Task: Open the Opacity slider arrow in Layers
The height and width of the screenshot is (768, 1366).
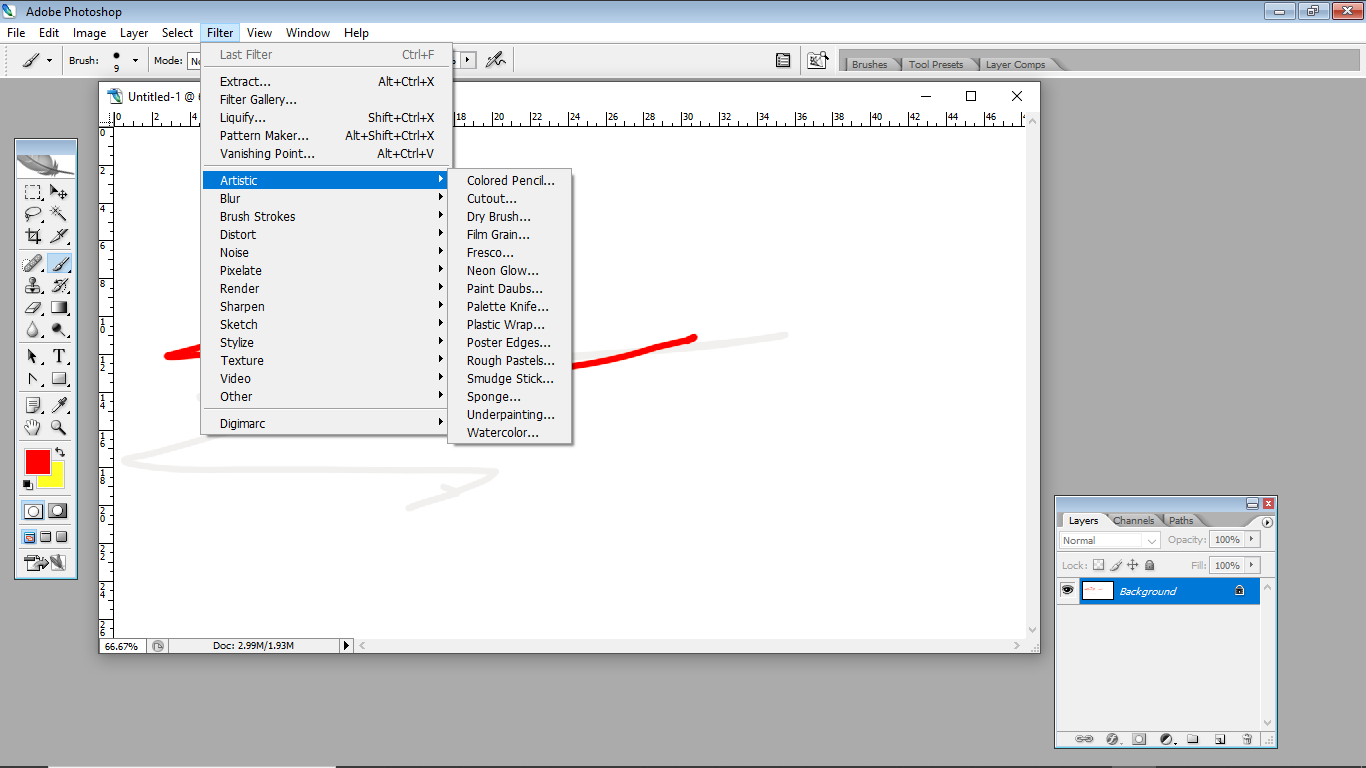Action: (x=1250, y=539)
